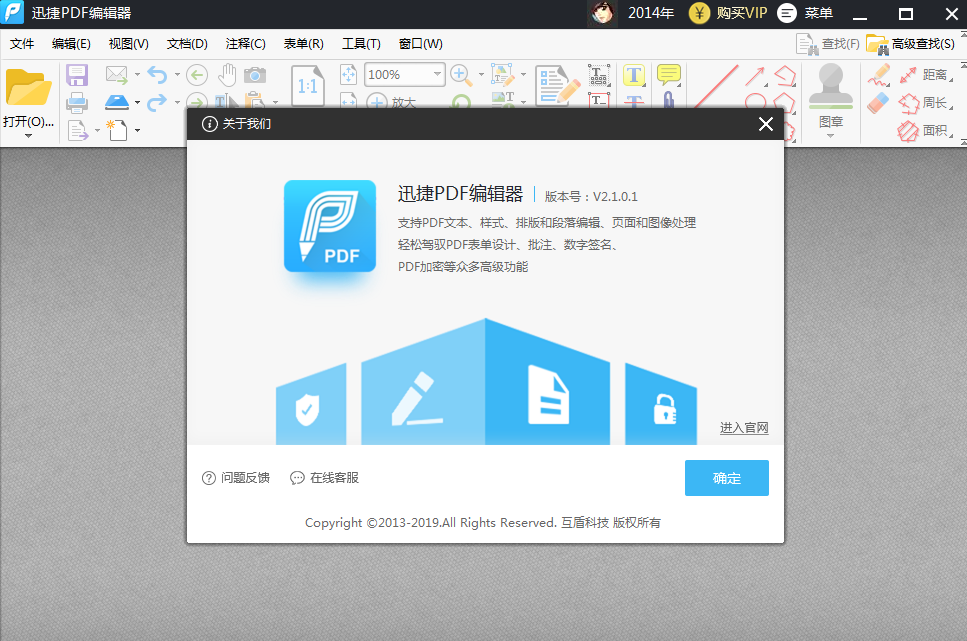Image resolution: width=967 pixels, height=641 pixels.
Task: Click the 进入官网 link
Action: pyautogui.click(x=744, y=428)
